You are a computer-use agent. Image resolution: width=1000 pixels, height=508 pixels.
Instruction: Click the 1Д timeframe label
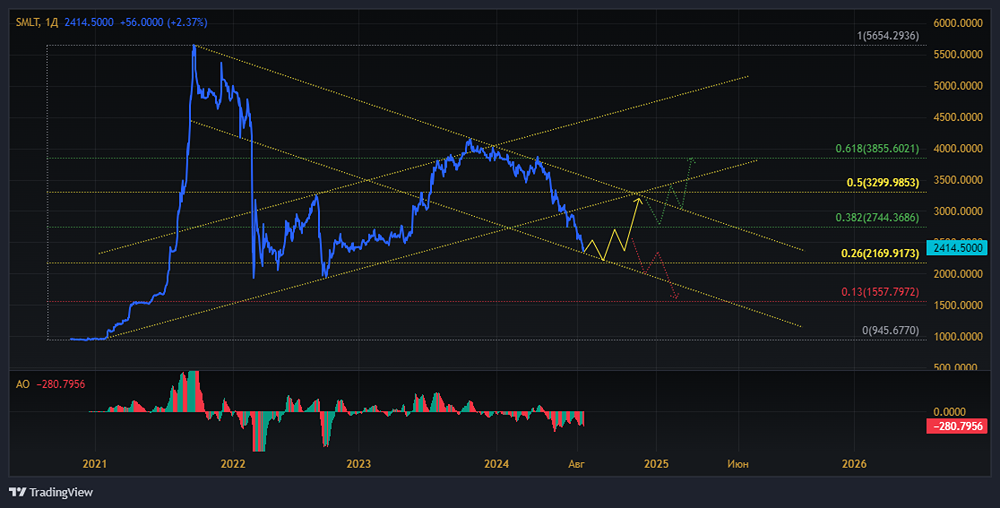pyautogui.click(x=53, y=22)
